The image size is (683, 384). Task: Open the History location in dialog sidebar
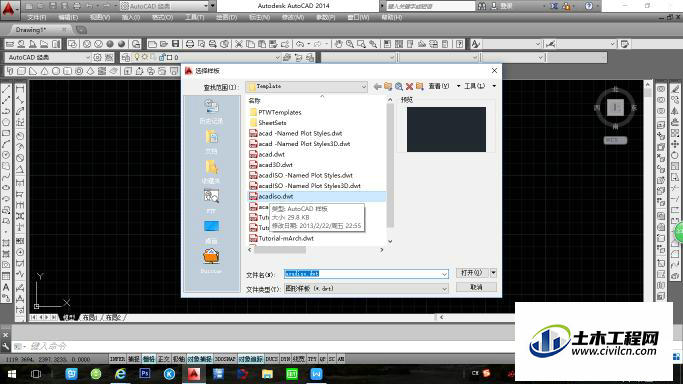point(211,111)
